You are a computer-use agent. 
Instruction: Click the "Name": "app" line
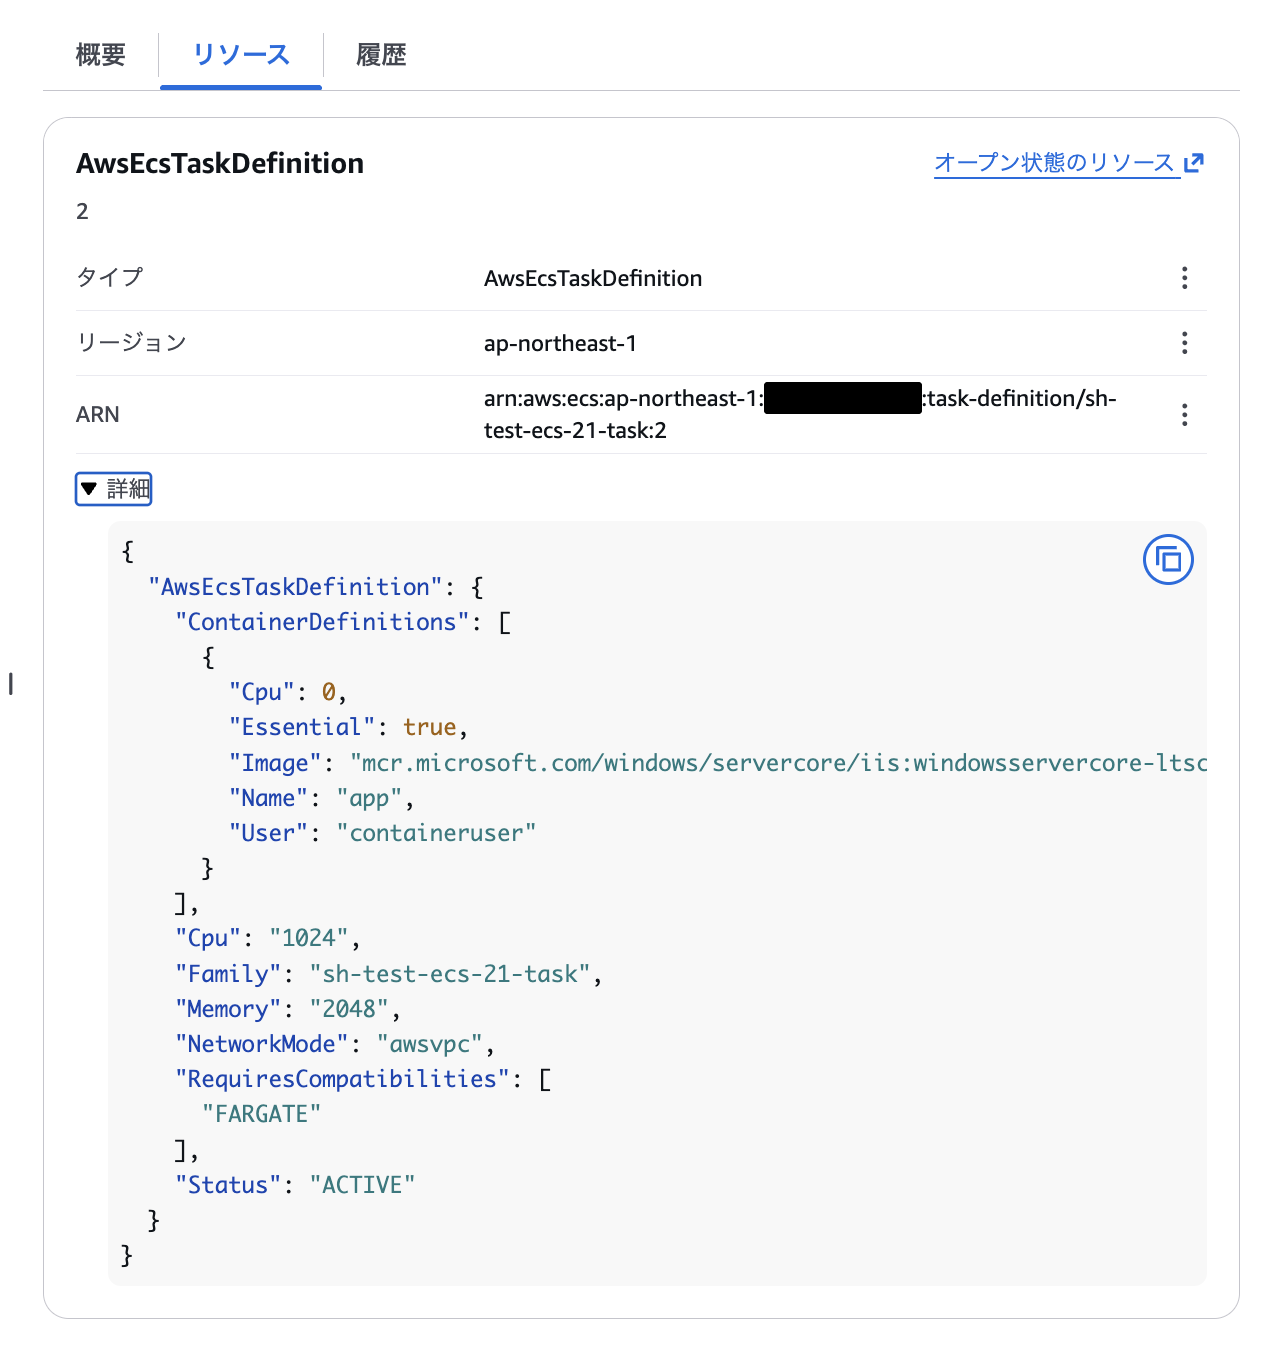(322, 798)
